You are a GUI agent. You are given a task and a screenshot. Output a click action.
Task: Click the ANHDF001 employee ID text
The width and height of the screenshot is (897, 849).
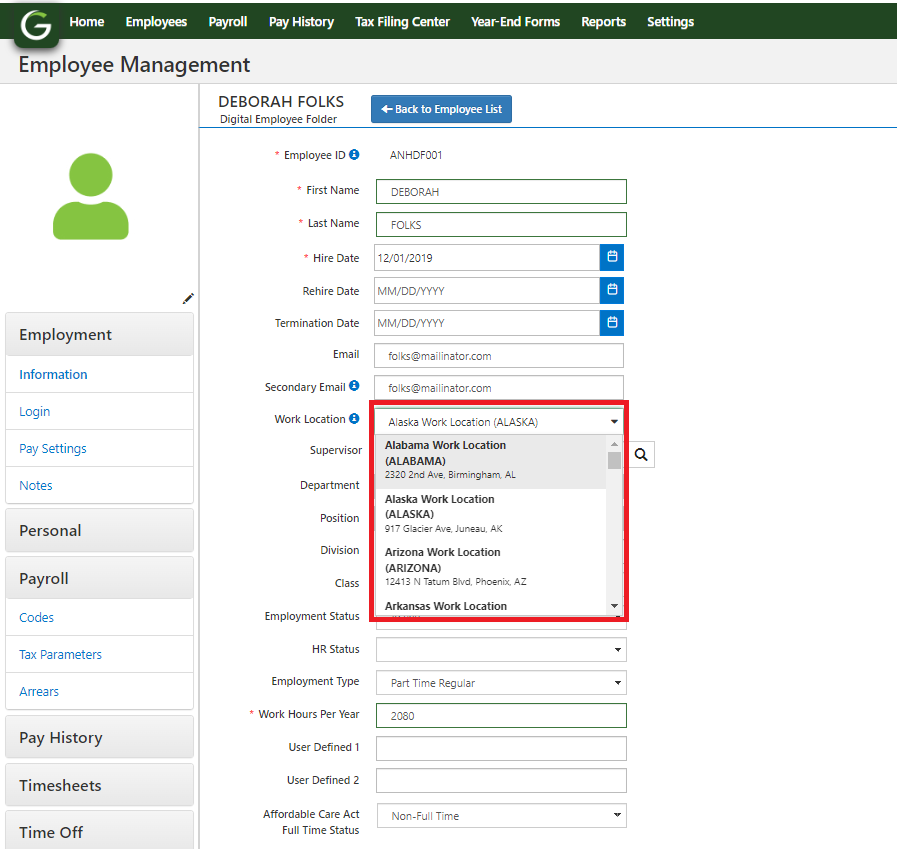coord(416,155)
